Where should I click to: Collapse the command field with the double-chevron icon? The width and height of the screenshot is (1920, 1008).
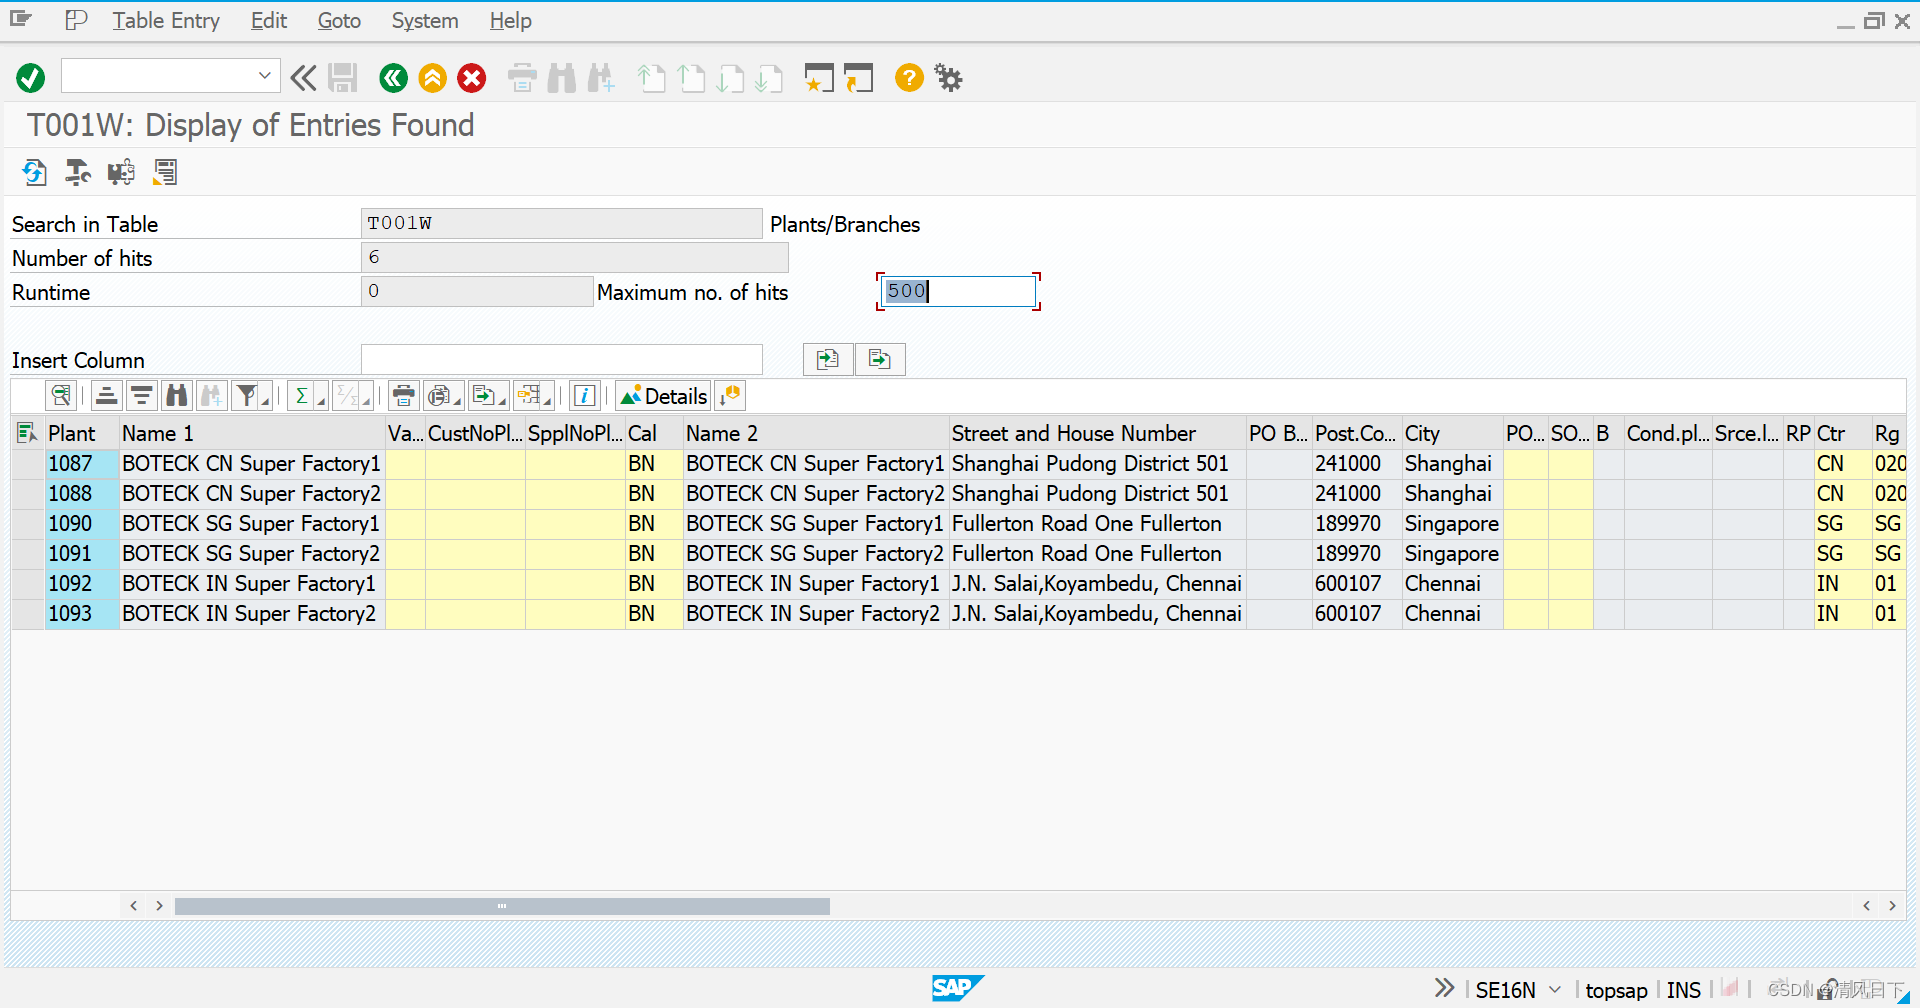303,78
